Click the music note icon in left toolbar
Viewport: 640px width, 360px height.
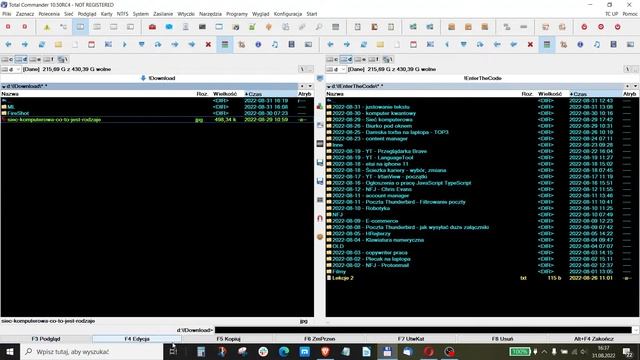(275, 44)
